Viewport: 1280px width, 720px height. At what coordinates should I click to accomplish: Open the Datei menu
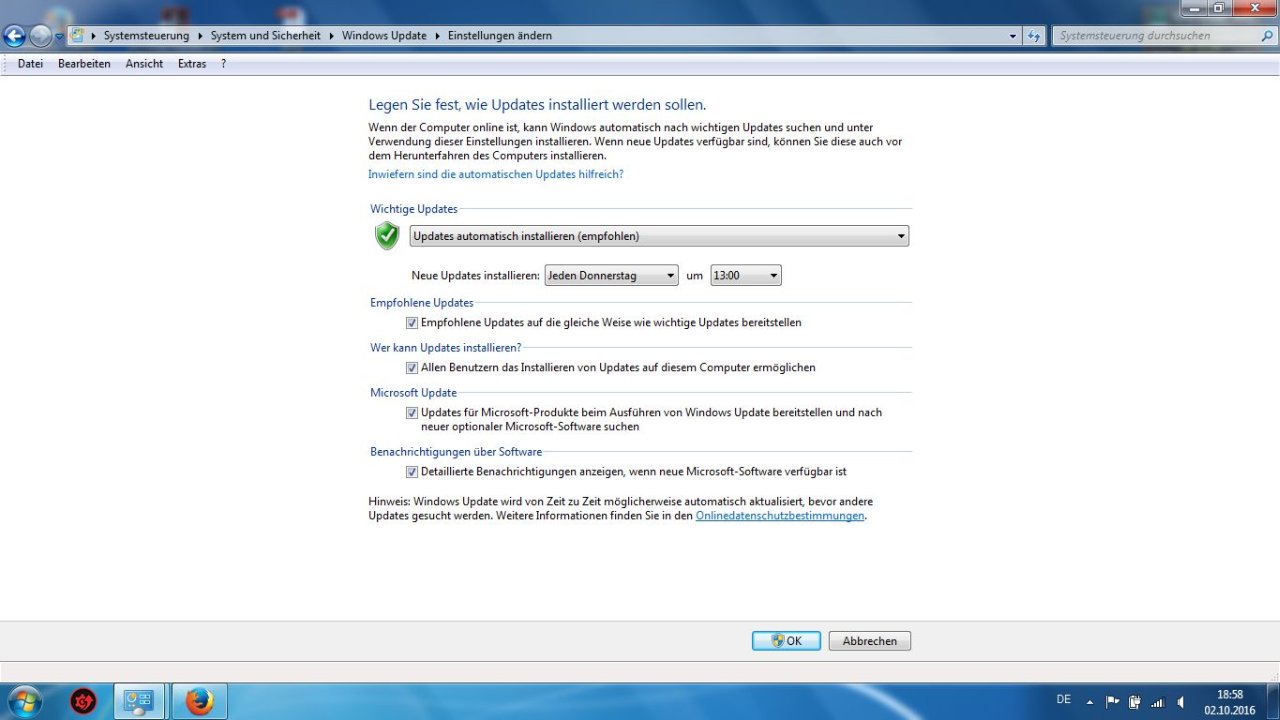pyautogui.click(x=30, y=64)
